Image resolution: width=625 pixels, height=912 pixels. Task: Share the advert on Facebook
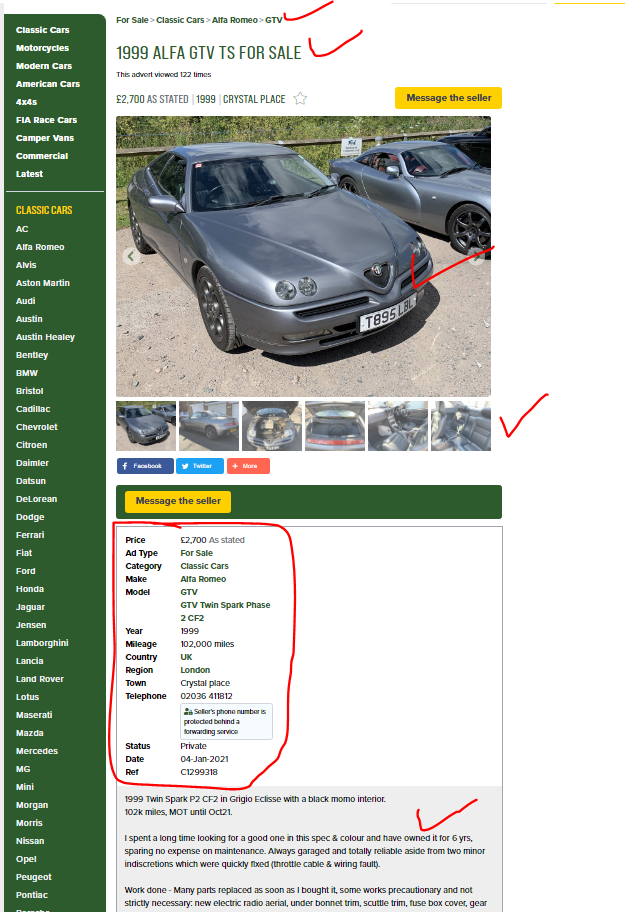tap(145, 466)
